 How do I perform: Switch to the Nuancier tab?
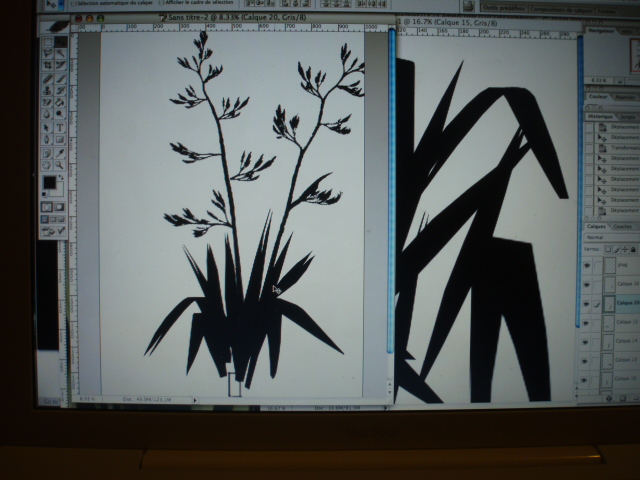625,97
